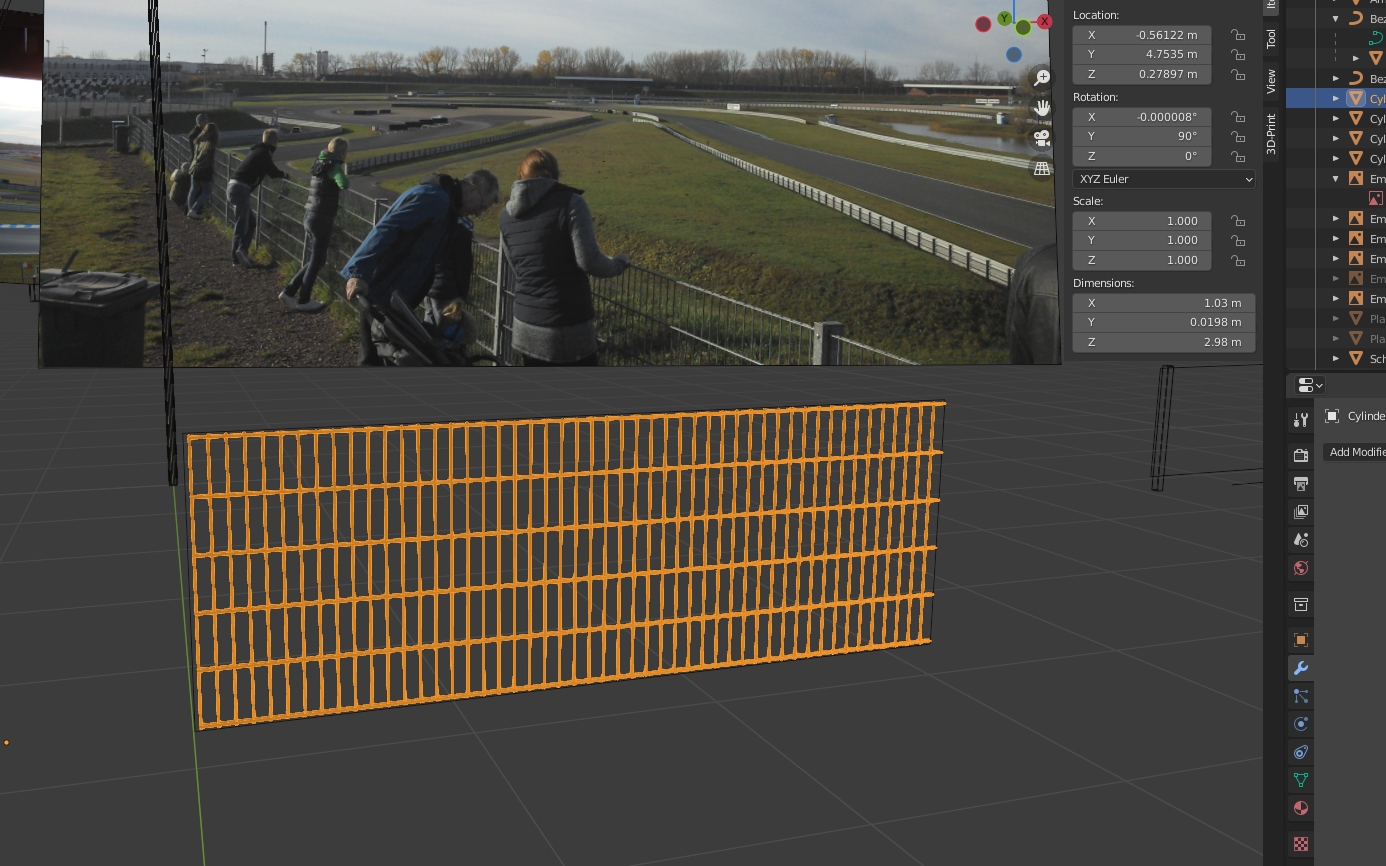Collapse the expanded Em row in outliner
The image size is (1386, 866).
coord(1336,178)
